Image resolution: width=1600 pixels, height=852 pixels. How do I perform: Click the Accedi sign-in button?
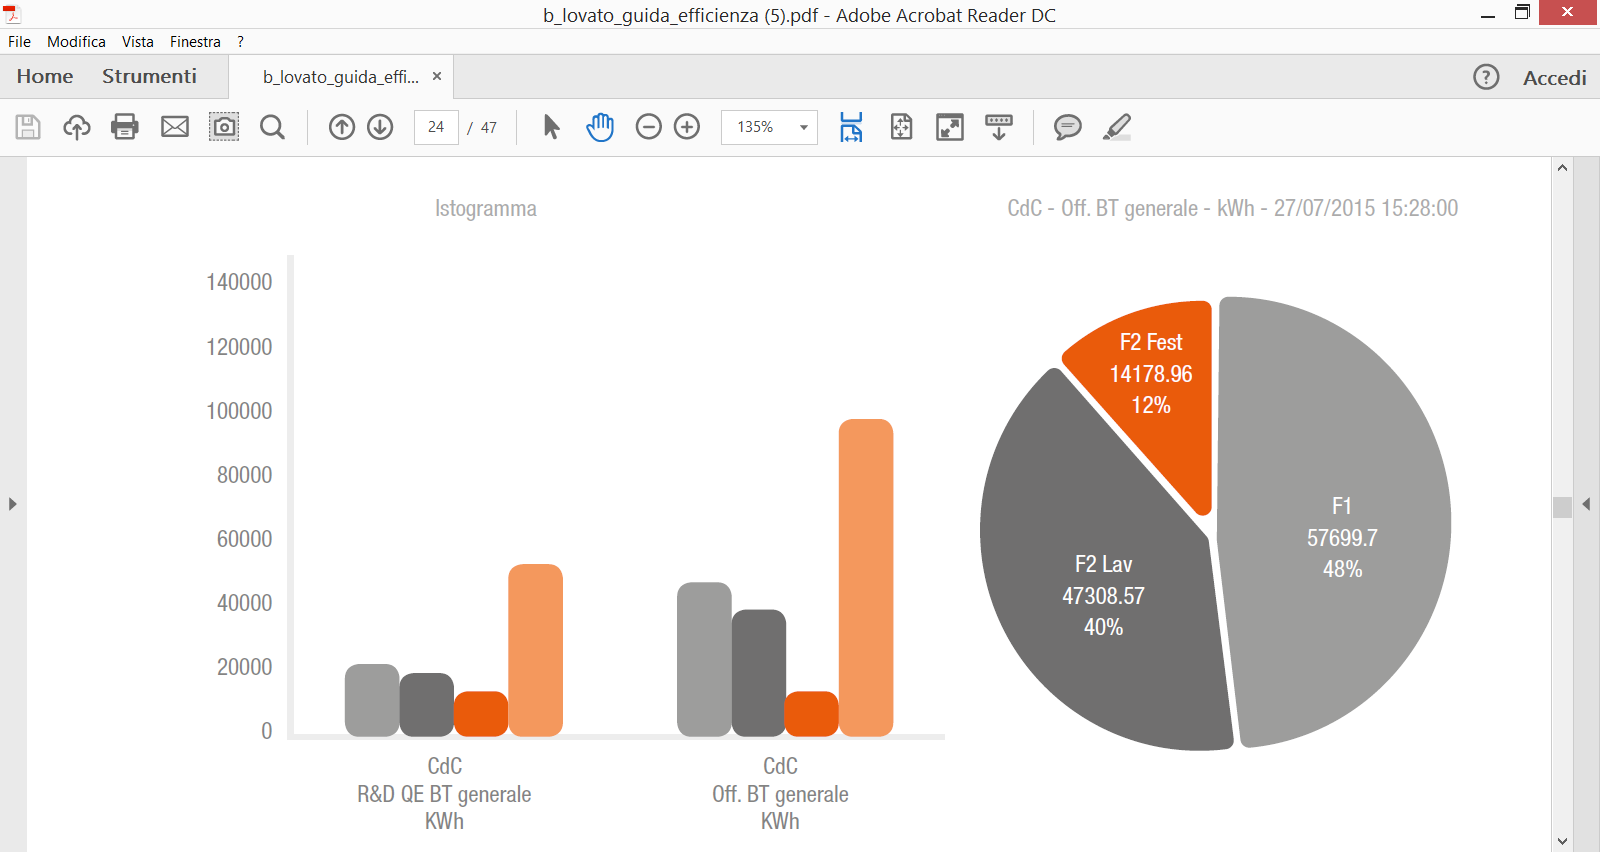pos(1555,78)
